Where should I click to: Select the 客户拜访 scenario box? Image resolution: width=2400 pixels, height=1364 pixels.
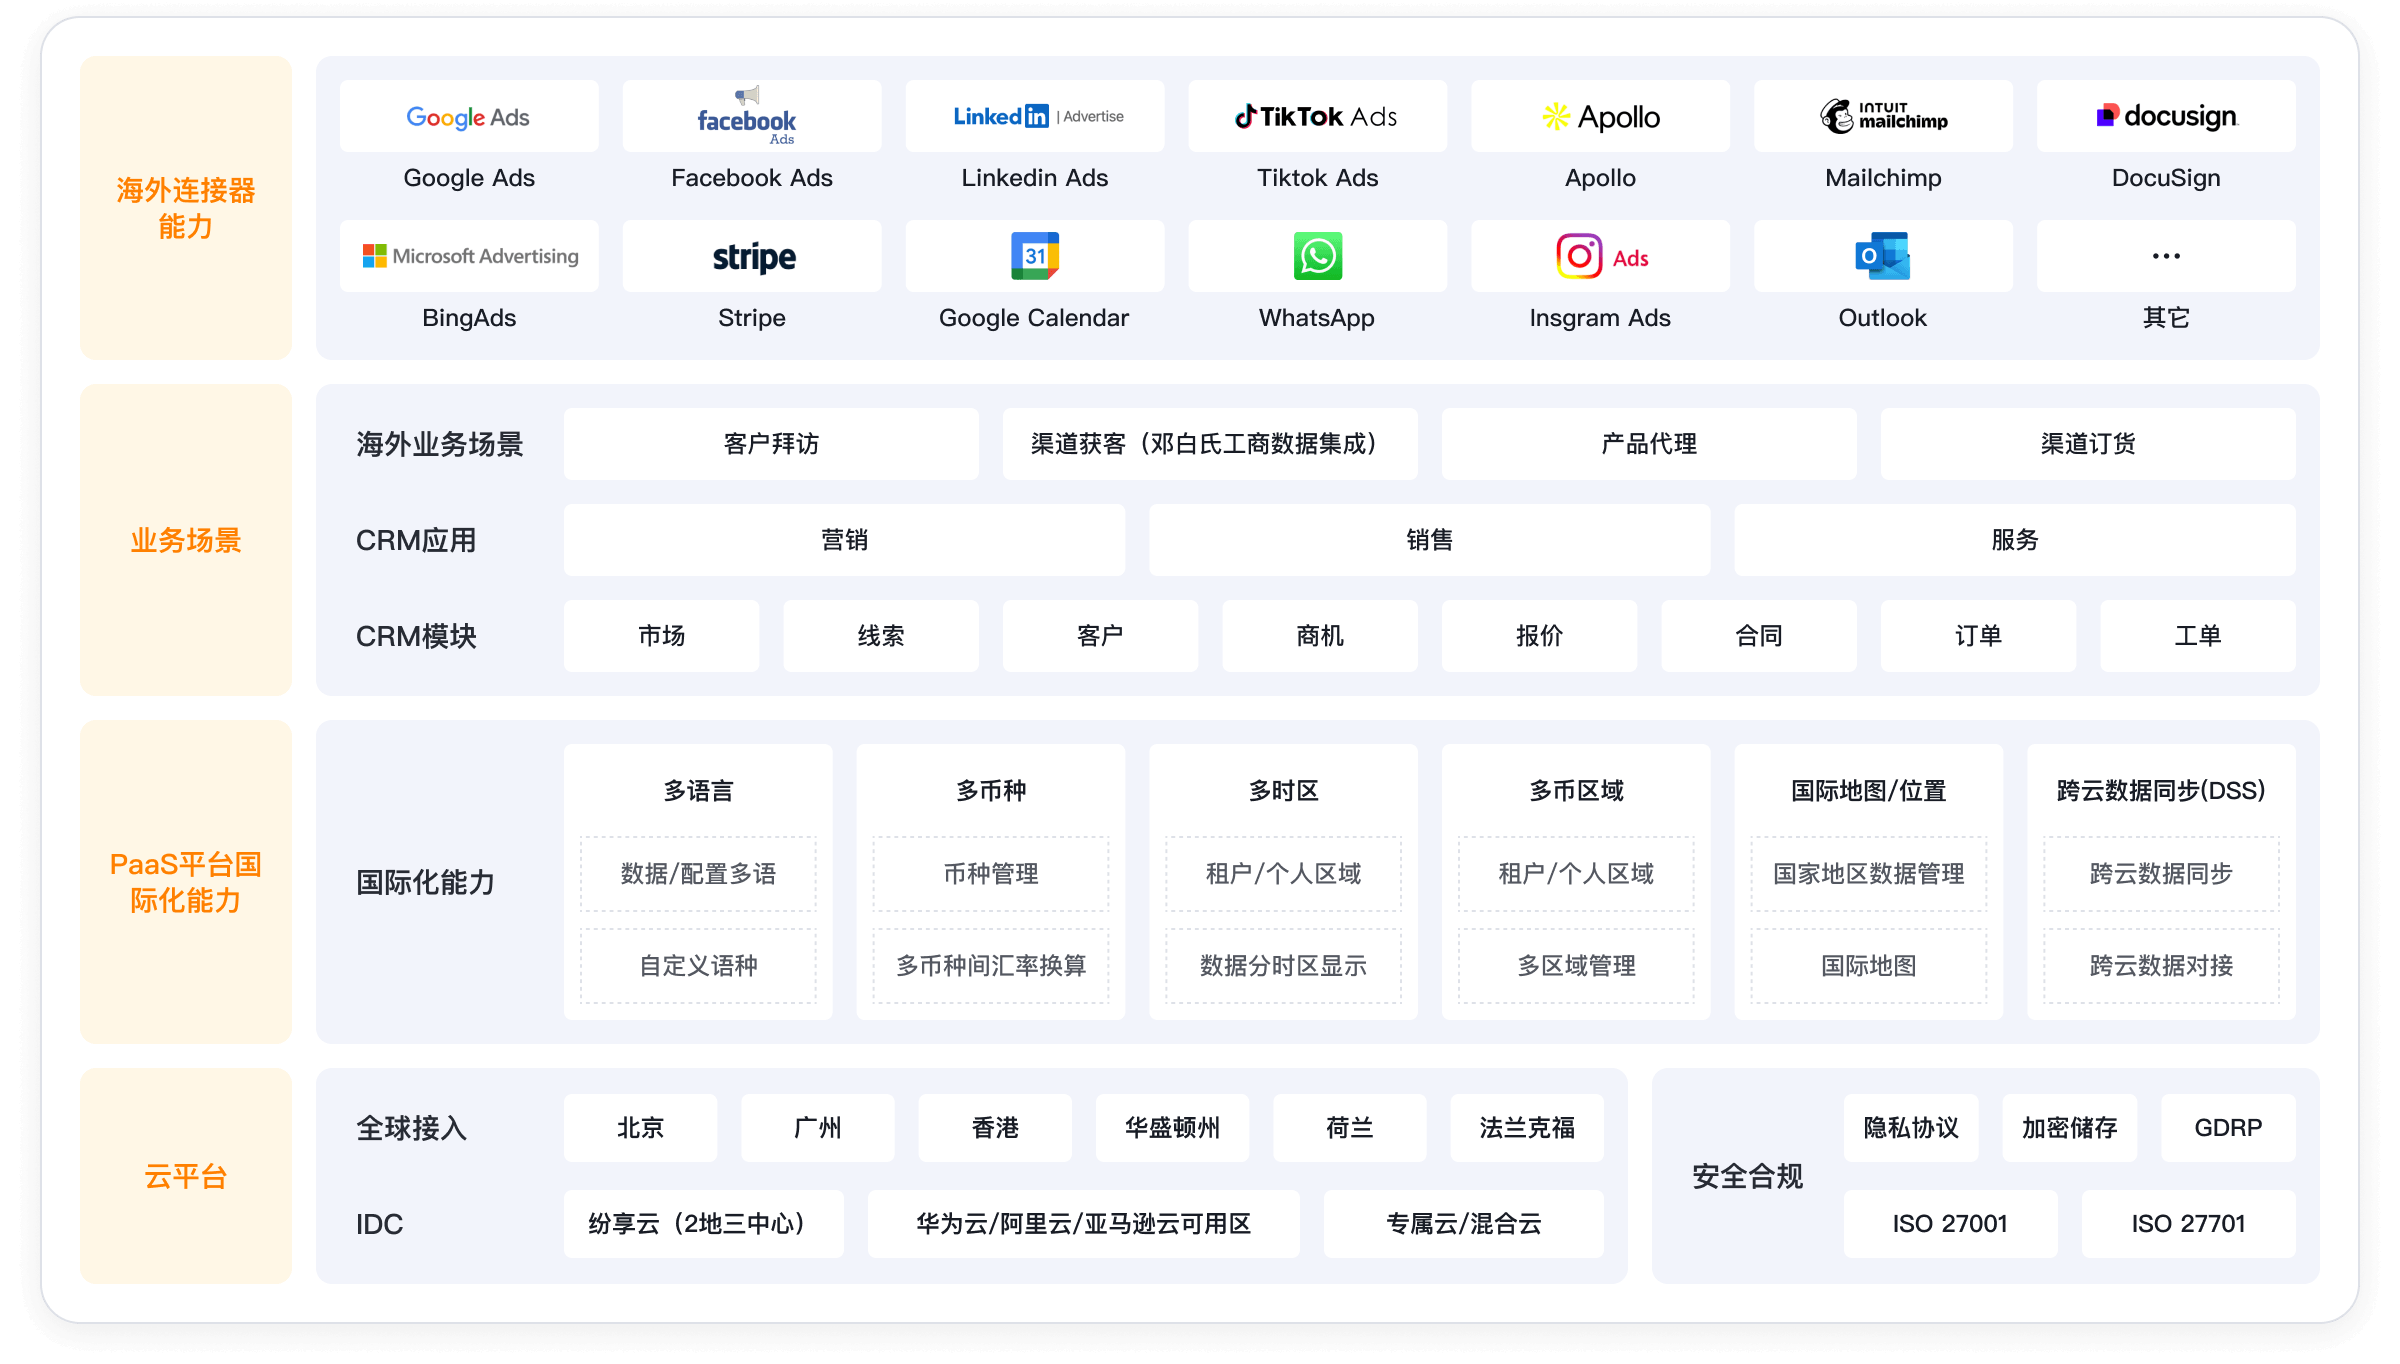tap(770, 444)
